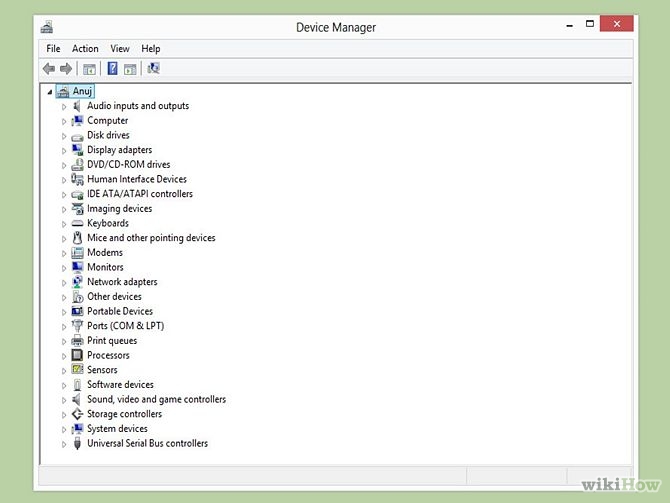Select Sound, video and game controllers
This screenshot has height=503, width=670.
156,399
